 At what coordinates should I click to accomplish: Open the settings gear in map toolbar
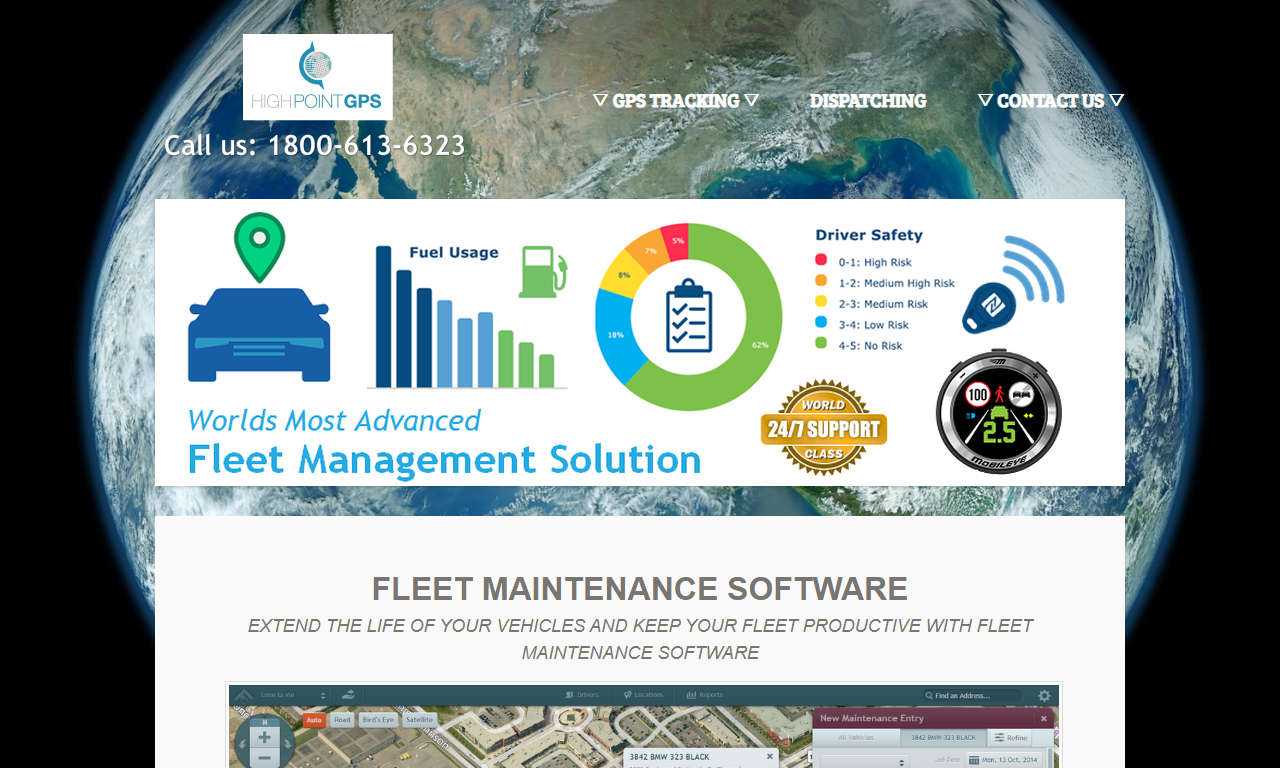point(1044,695)
